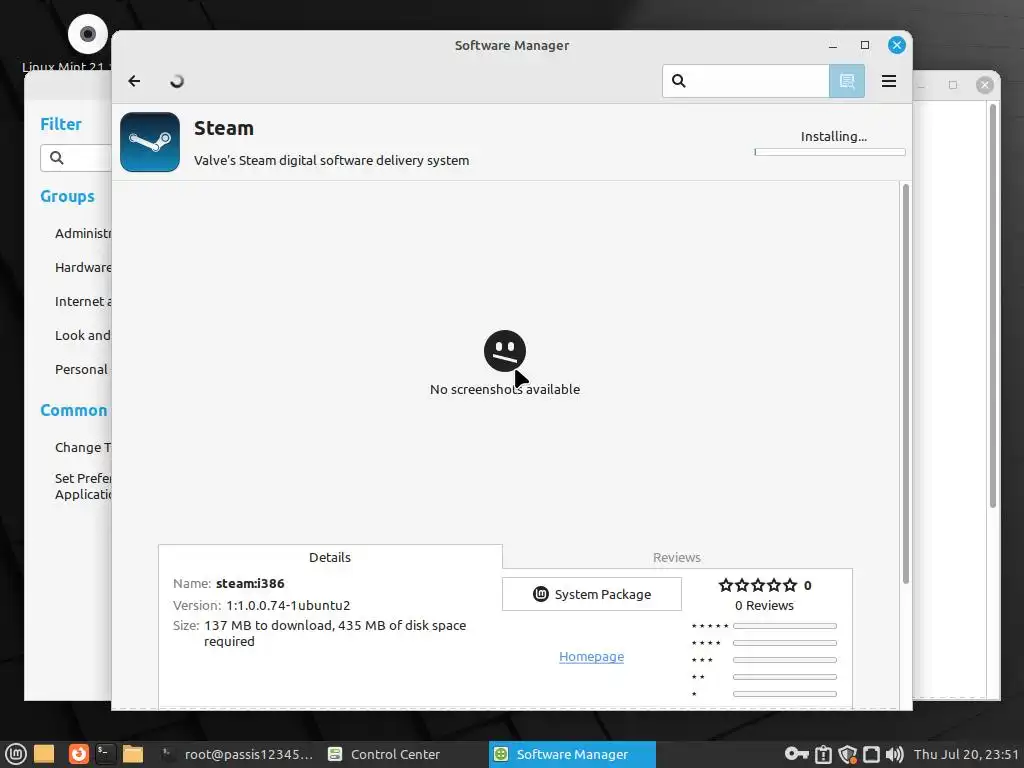The image size is (1024, 768).
Task: Click the steam:i386 package name text
Action: (x=250, y=583)
